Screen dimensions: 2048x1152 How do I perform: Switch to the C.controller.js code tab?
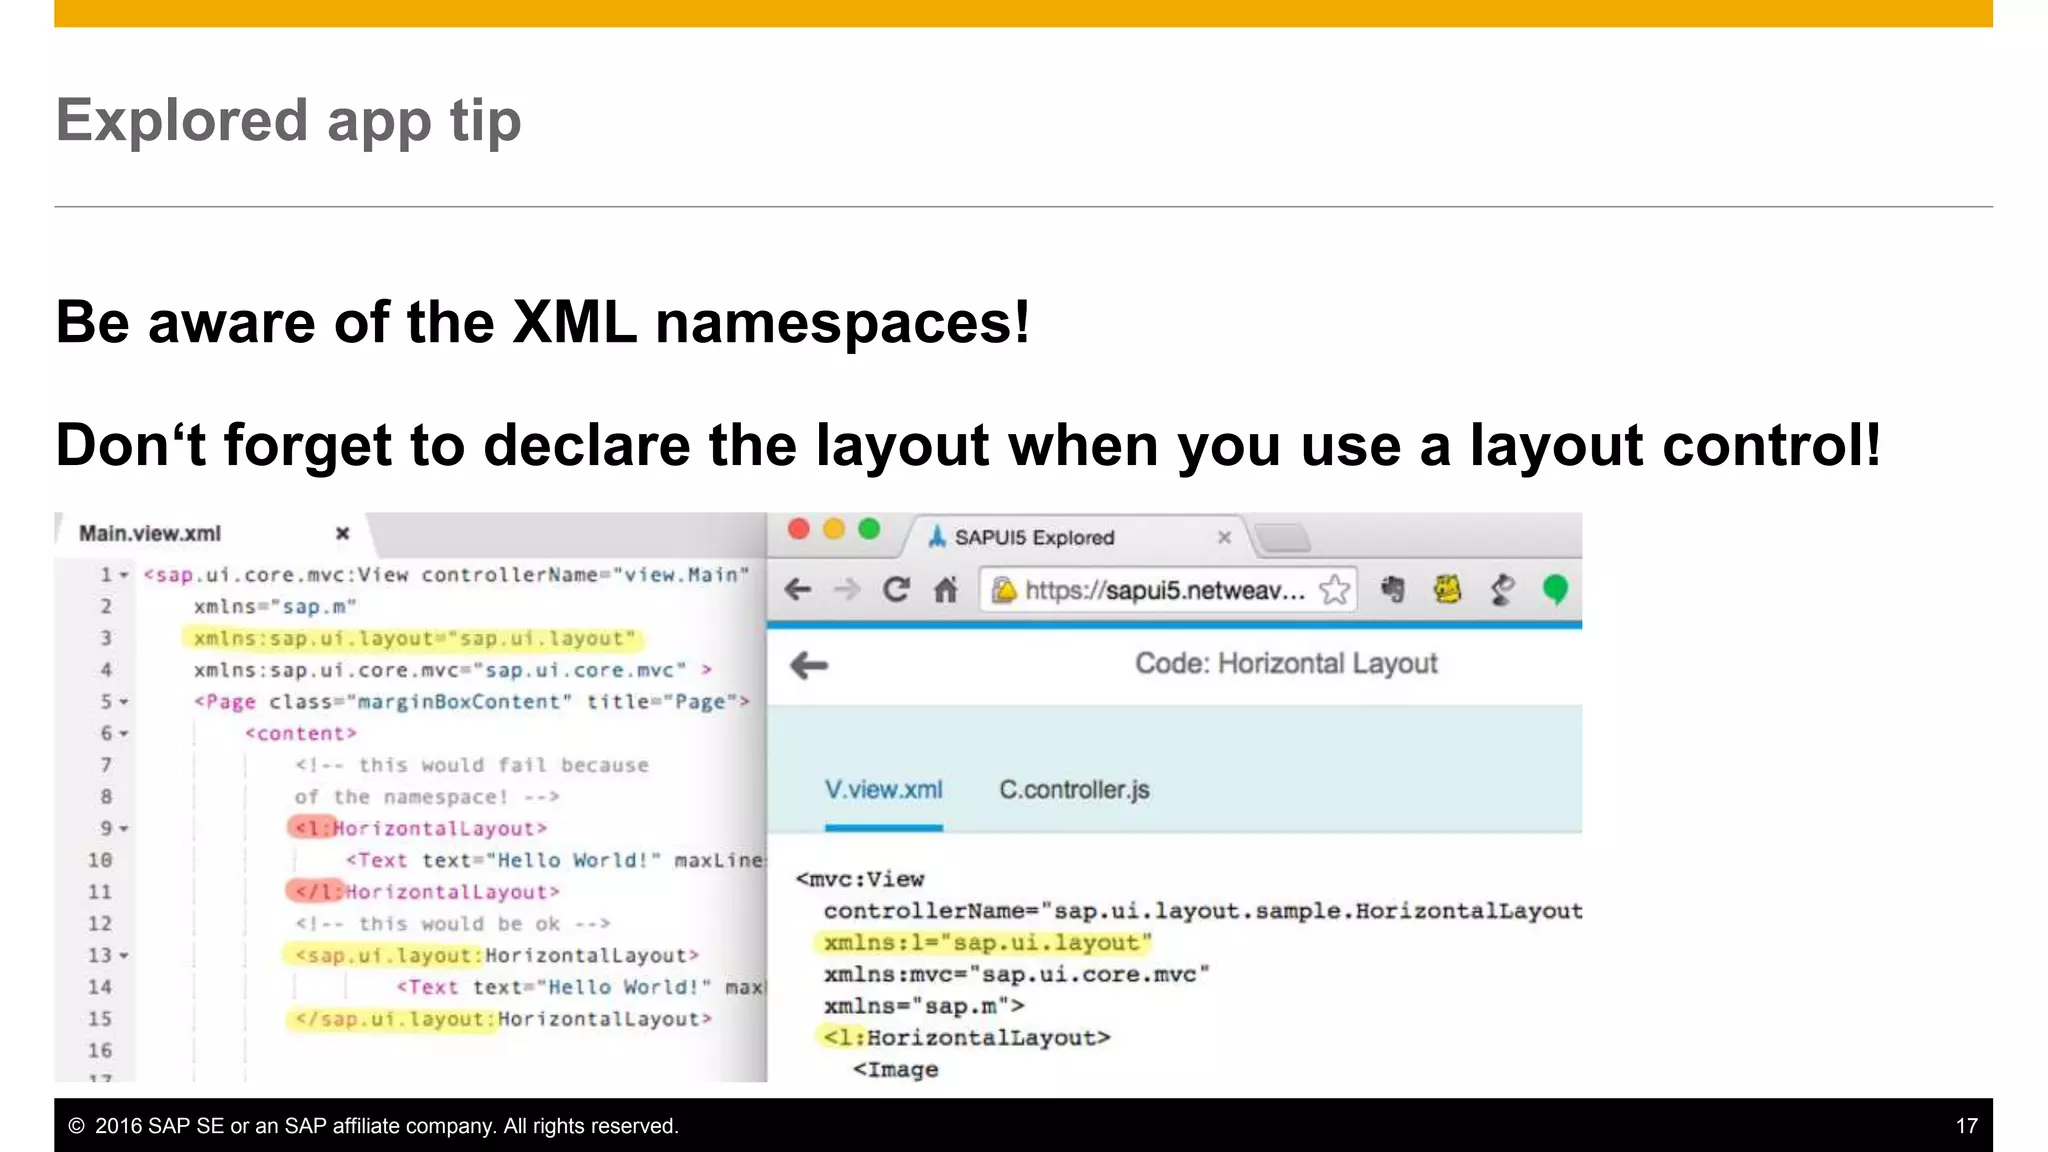point(1075,790)
